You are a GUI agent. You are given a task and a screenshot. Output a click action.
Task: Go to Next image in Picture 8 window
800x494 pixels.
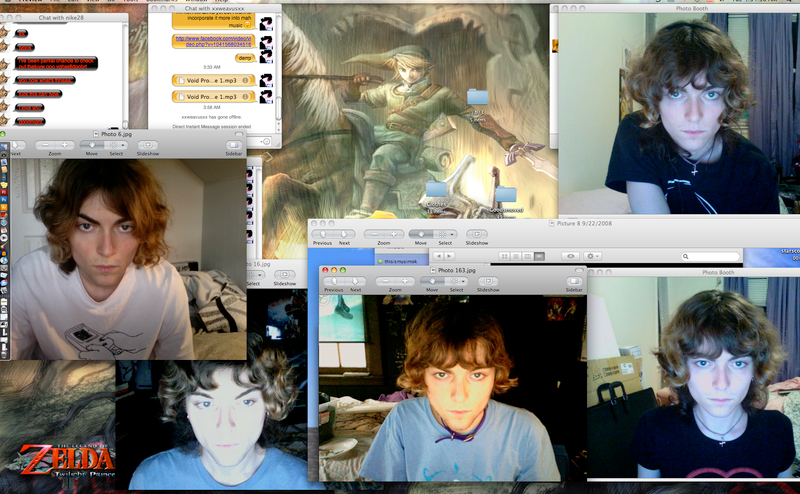click(344, 234)
